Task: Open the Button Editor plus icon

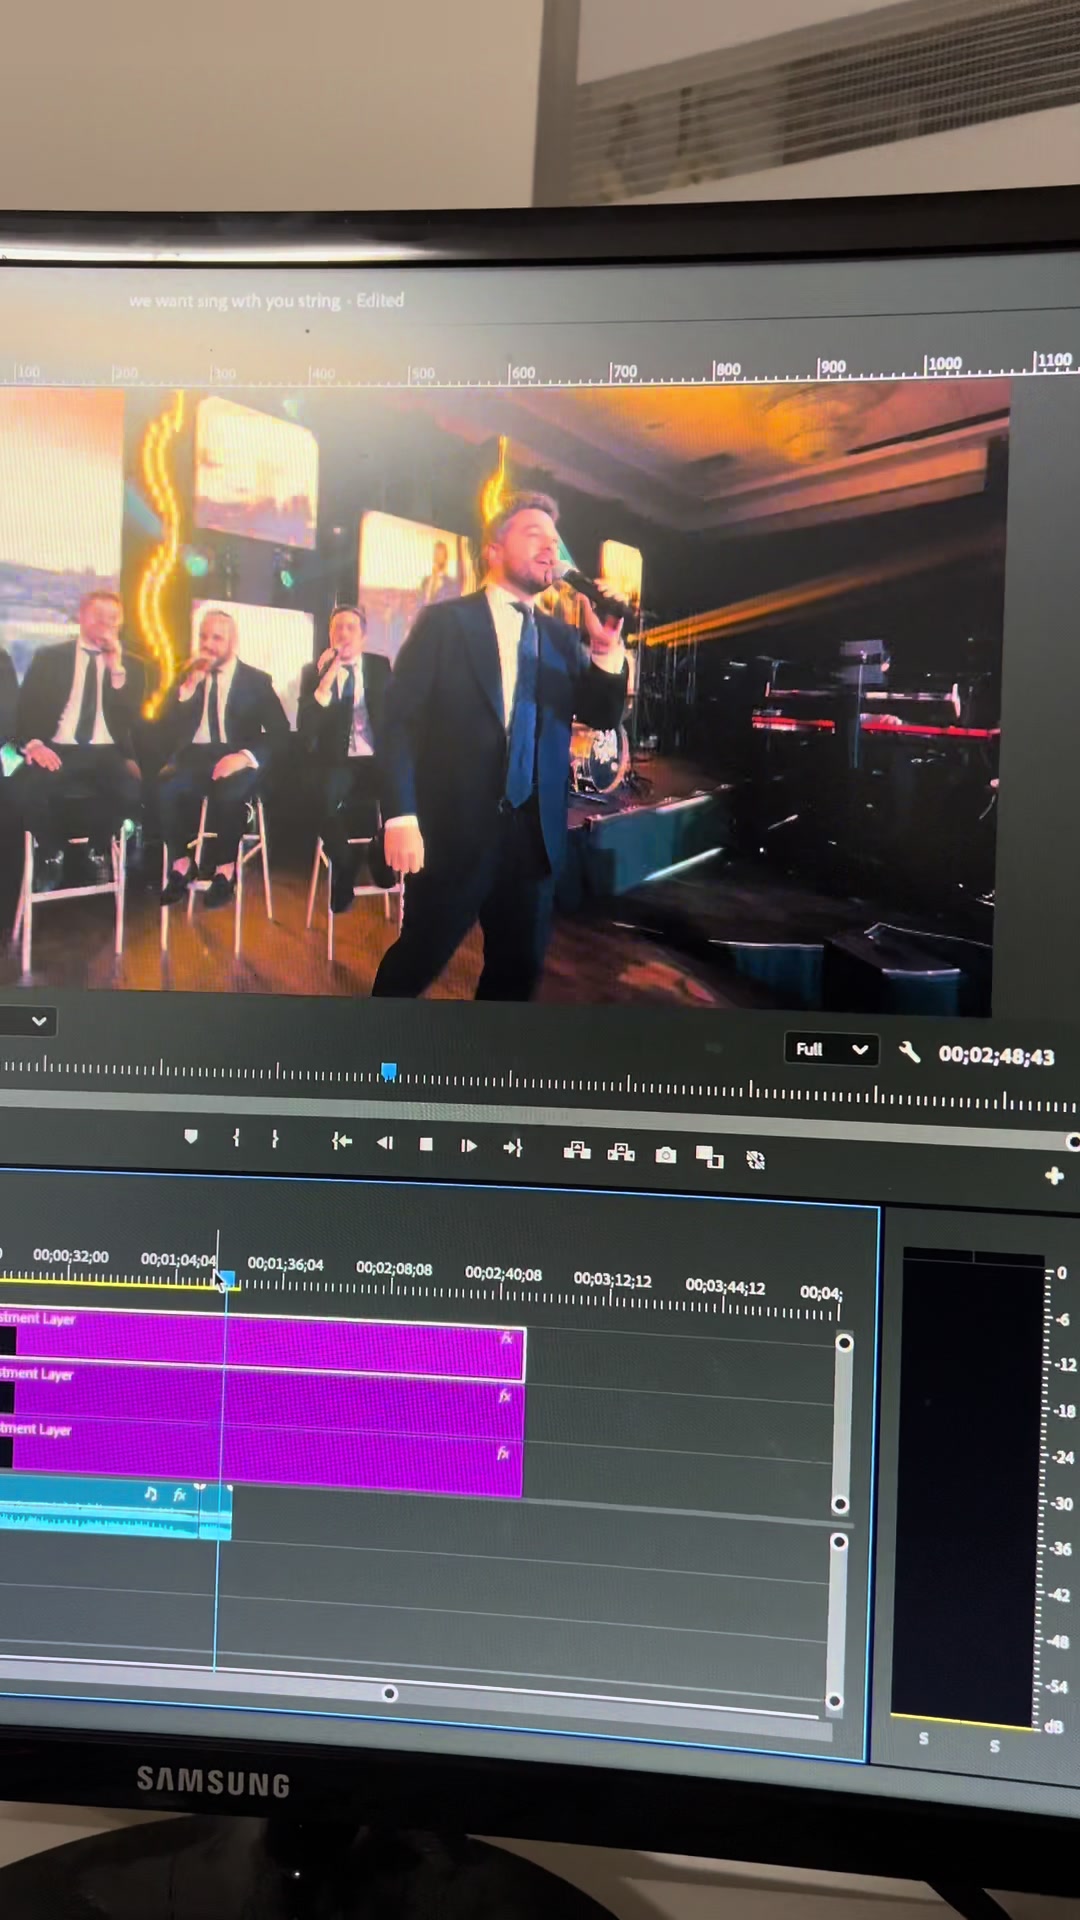Action: click(1054, 1176)
